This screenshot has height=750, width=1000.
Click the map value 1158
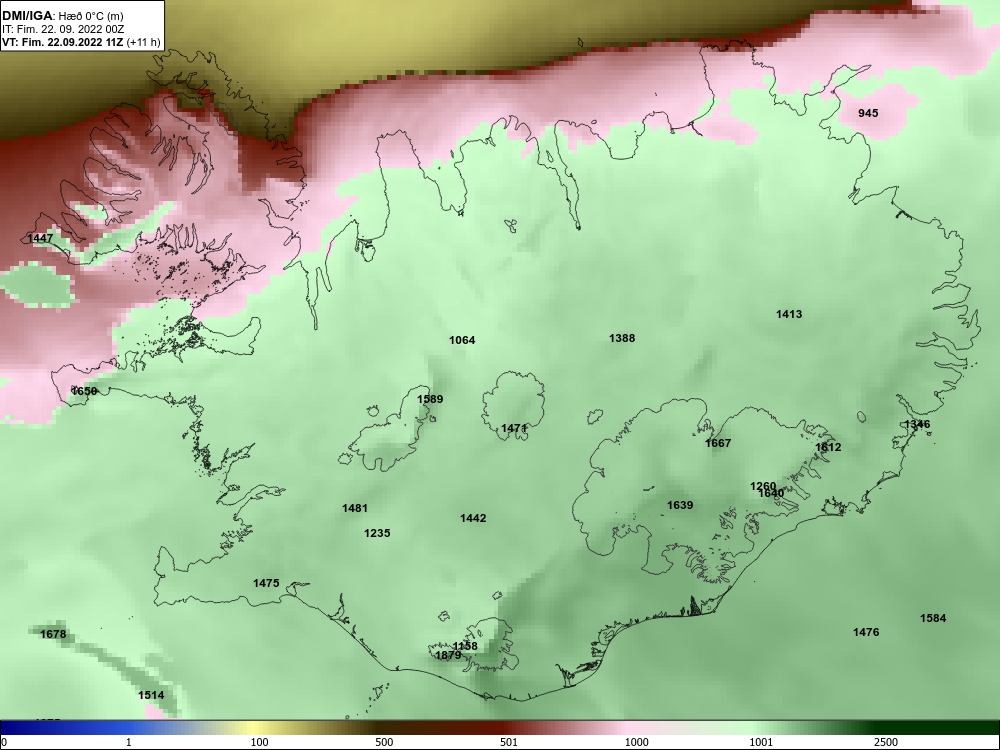pos(465,647)
